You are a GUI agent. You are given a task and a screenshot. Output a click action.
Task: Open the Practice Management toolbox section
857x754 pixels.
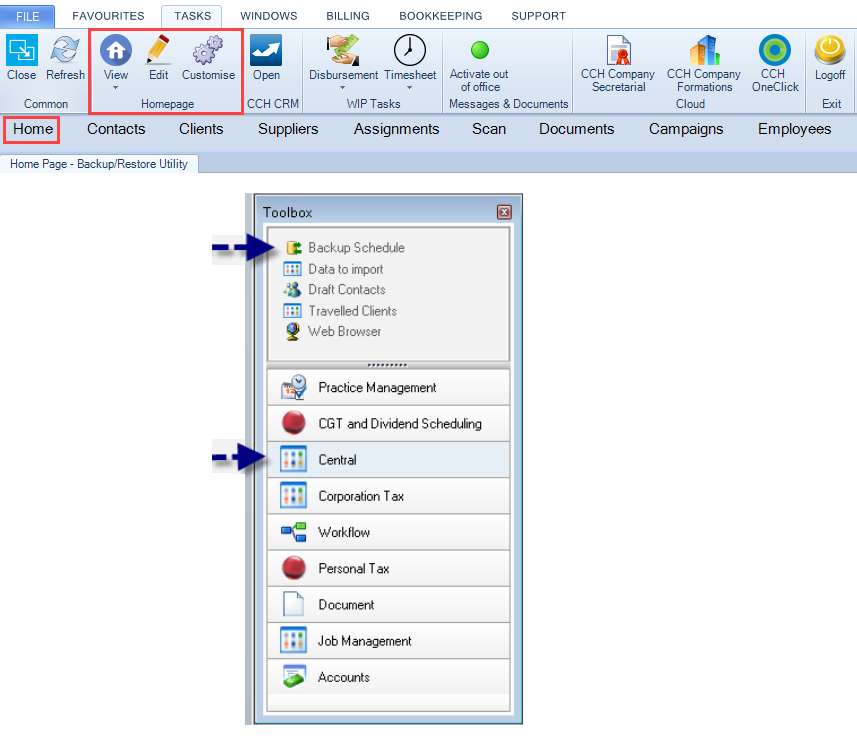(x=388, y=387)
